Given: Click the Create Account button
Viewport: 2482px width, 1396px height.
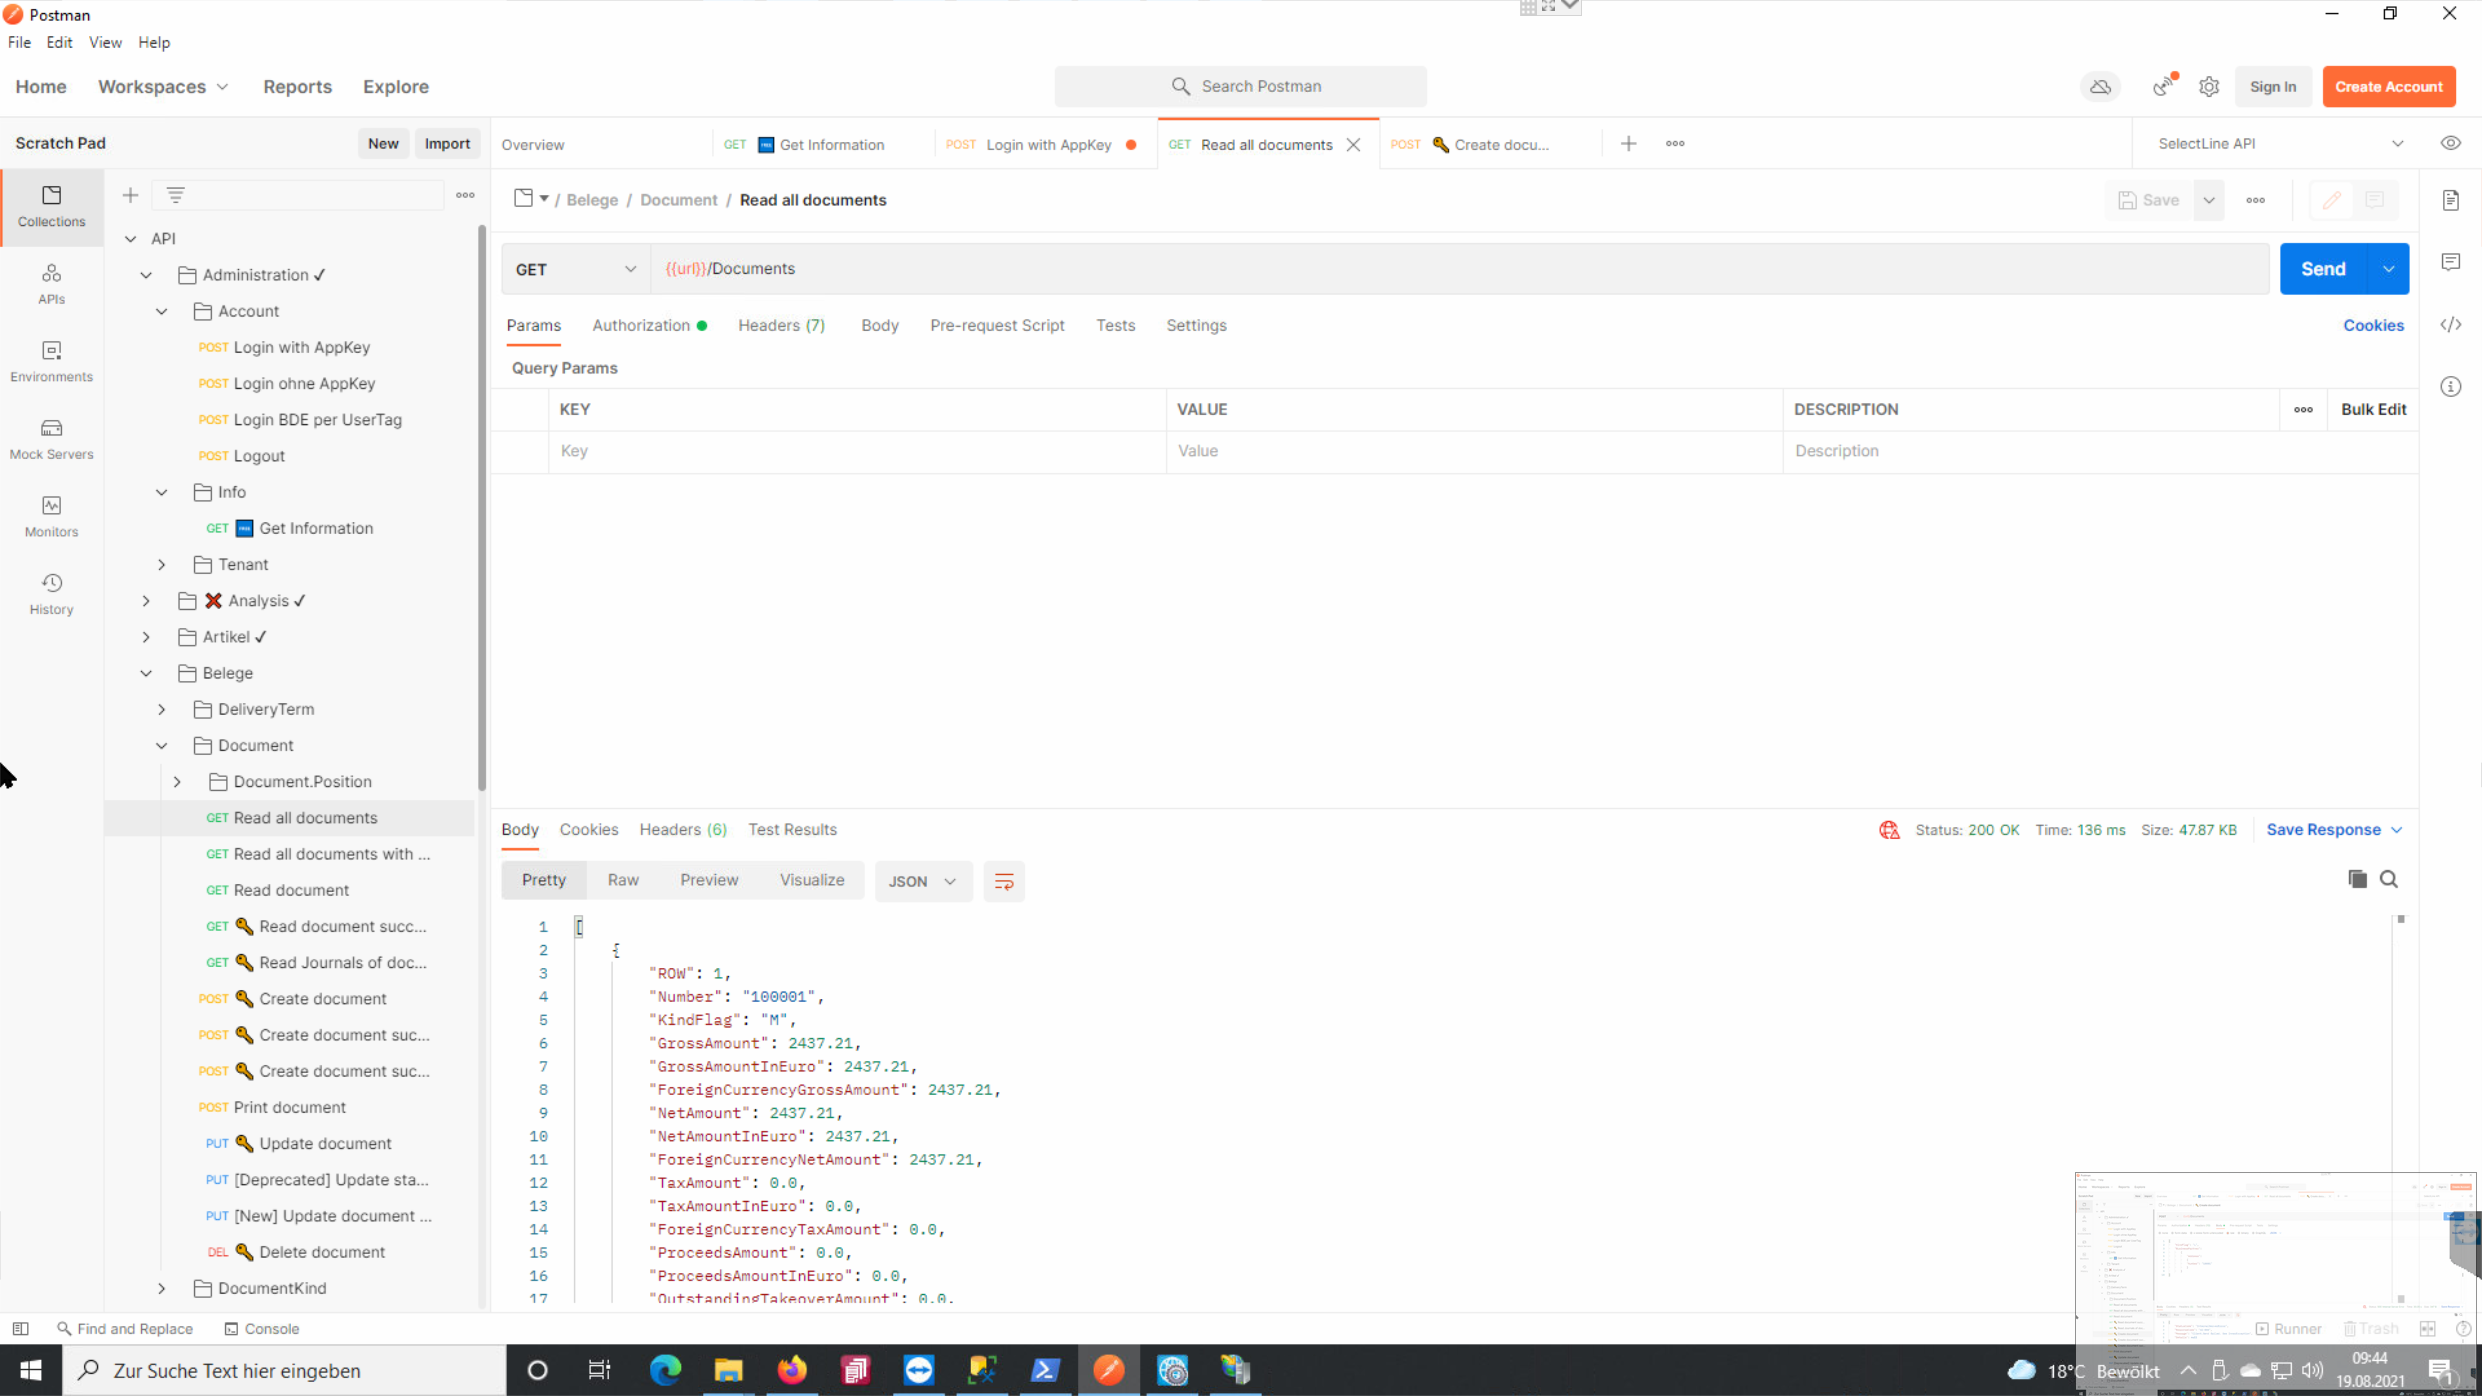Looking at the screenshot, I should click(2389, 86).
